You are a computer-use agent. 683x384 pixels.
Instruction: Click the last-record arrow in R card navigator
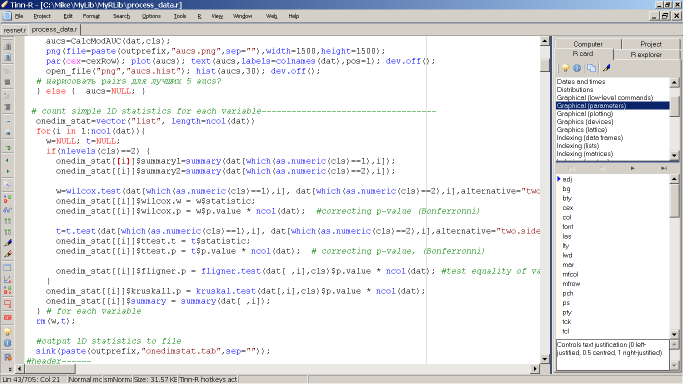[663, 168]
